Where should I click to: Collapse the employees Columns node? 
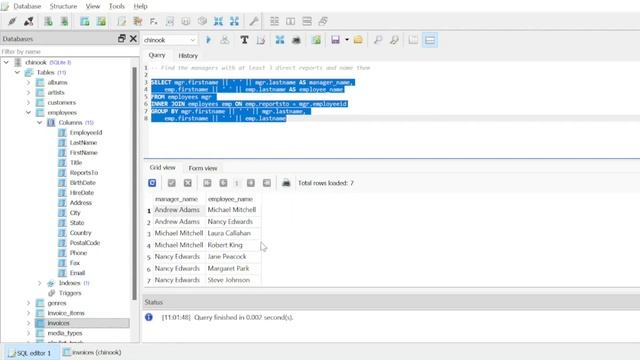coord(40,122)
